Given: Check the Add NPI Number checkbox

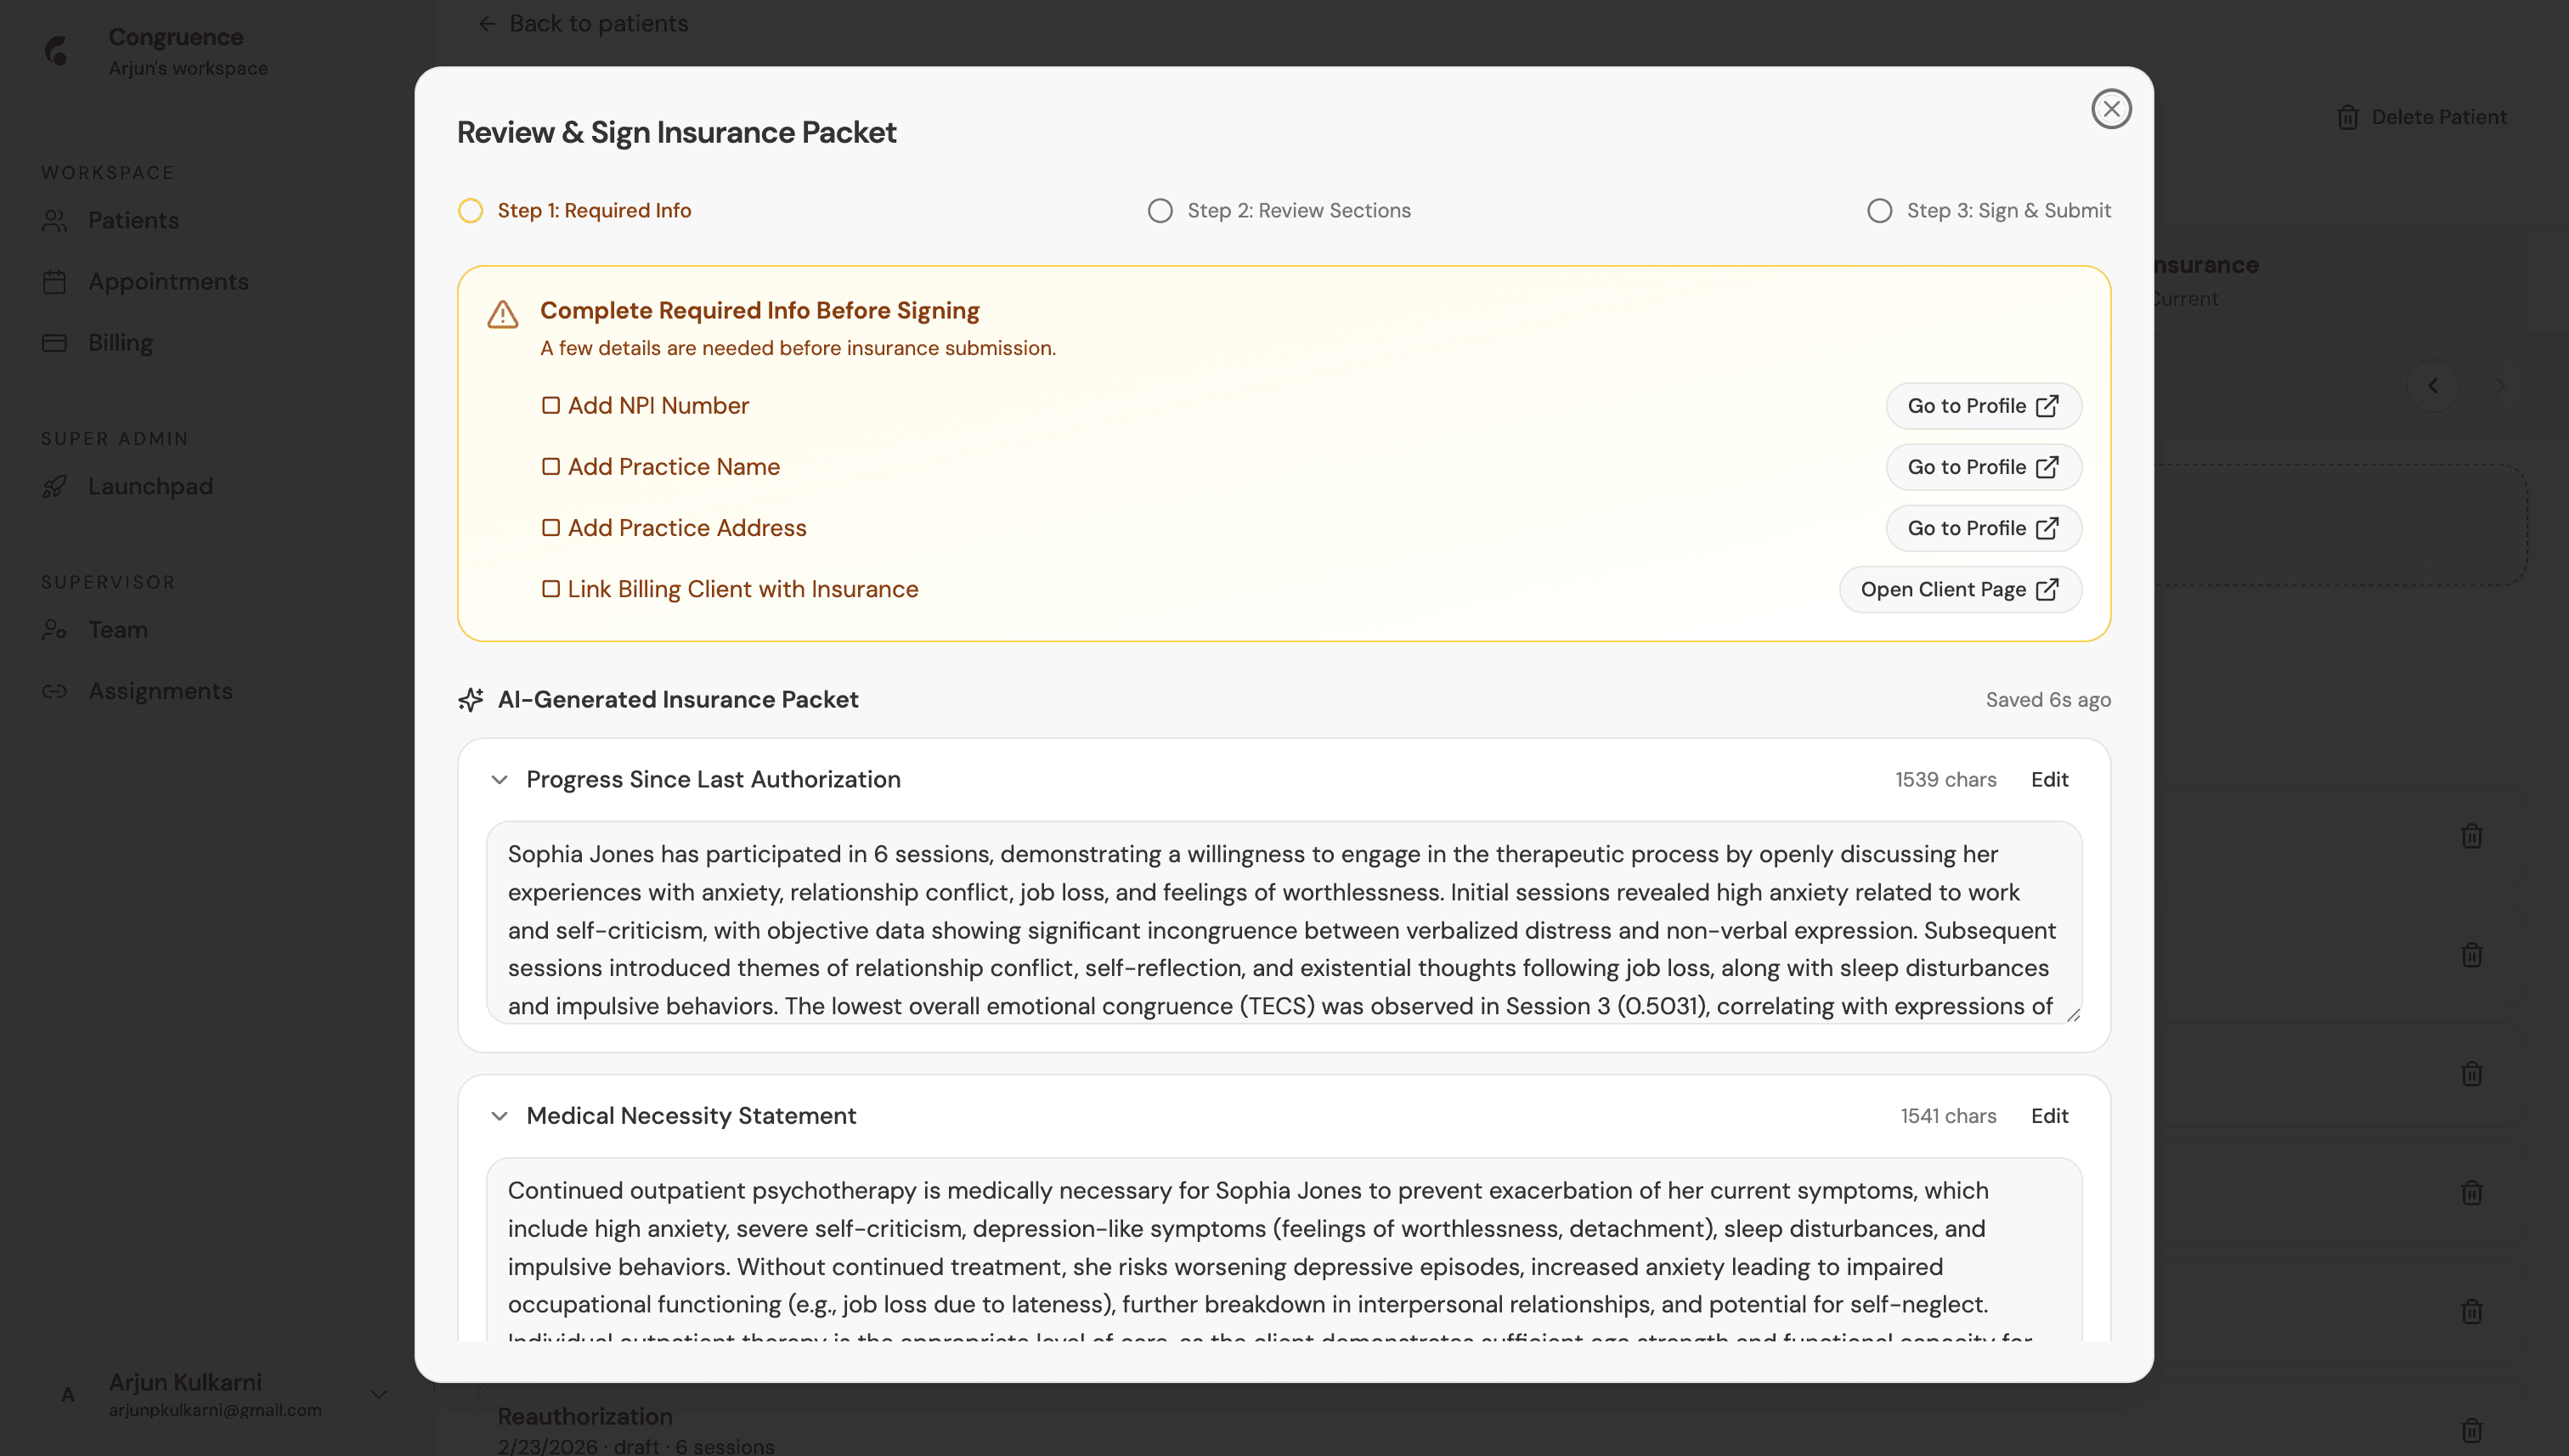Looking at the screenshot, I should coord(550,406).
